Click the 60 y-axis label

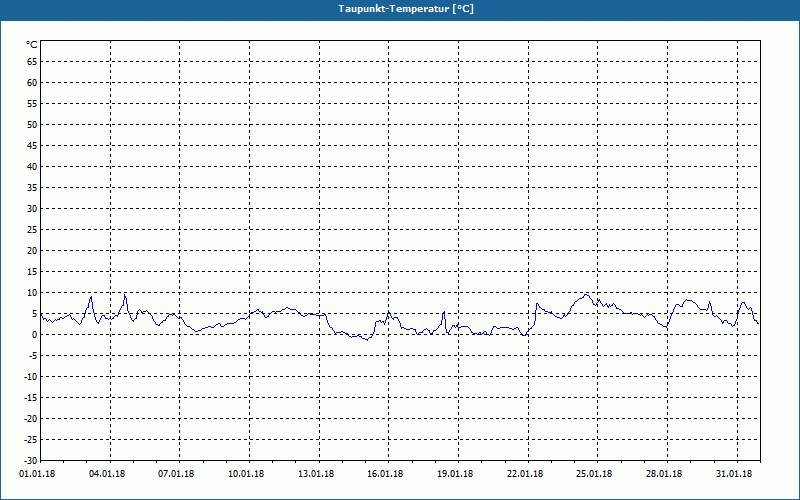[x=32, y=83]
